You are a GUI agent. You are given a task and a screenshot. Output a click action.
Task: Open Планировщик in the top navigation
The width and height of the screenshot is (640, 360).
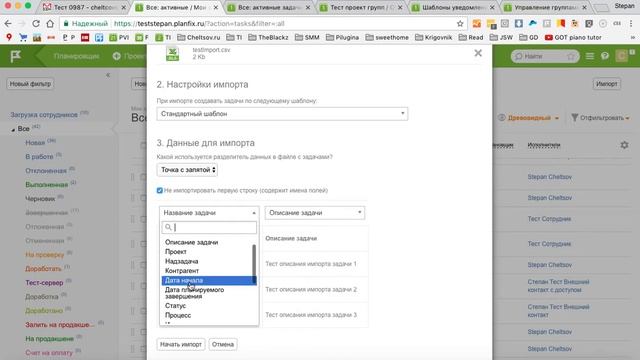point(76,56)
